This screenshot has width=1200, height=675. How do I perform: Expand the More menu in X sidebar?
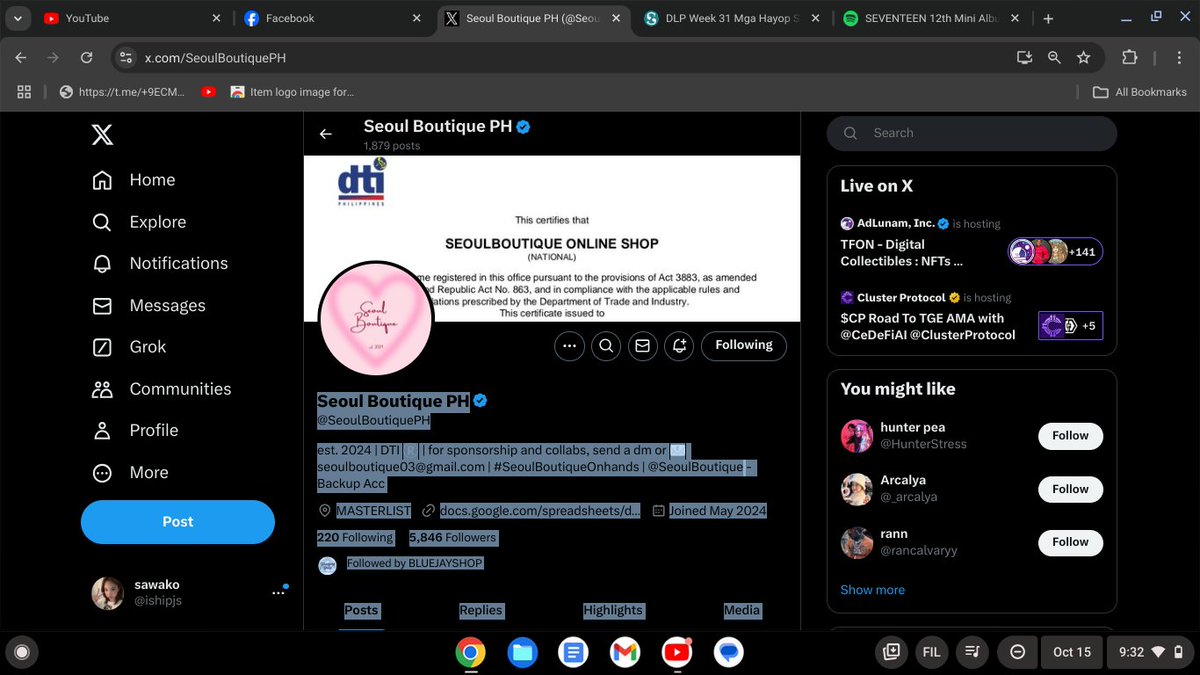point(130,472)
